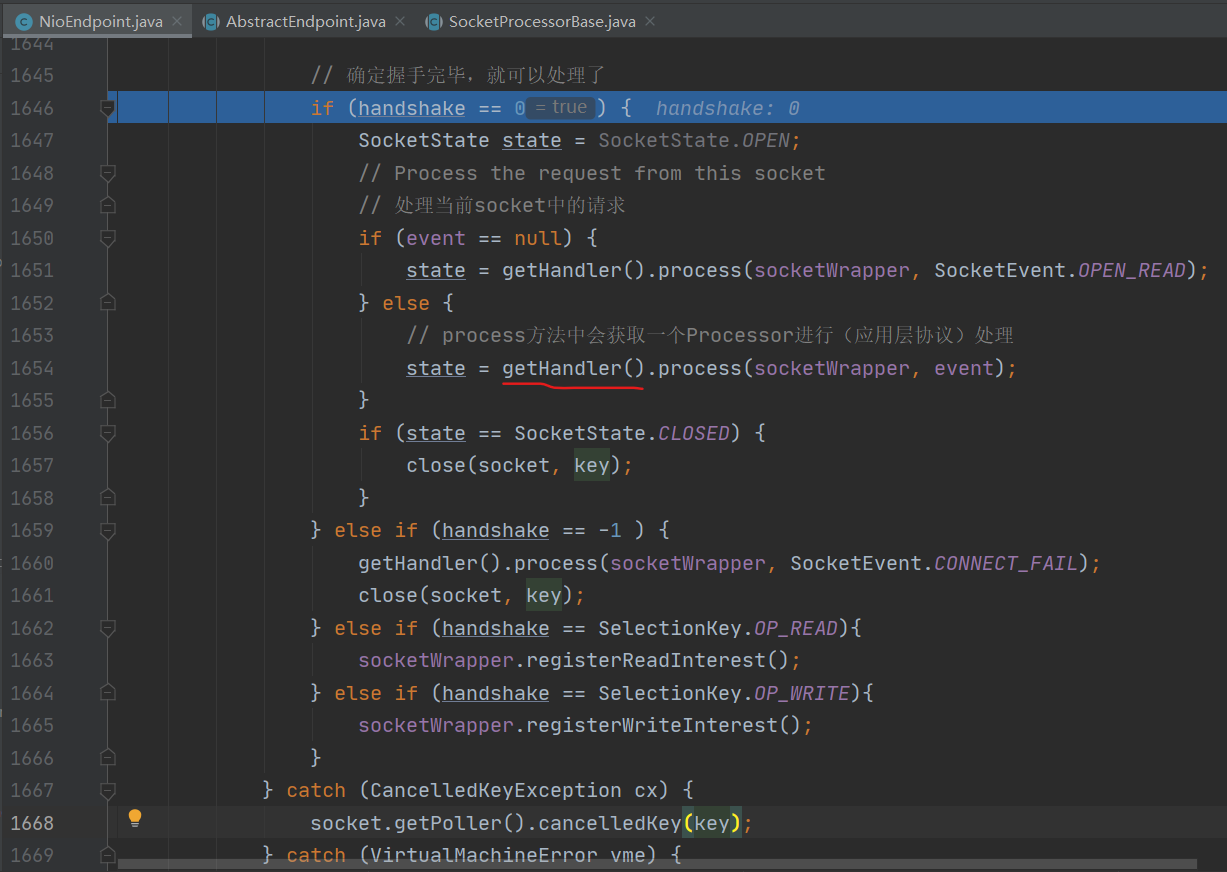Click close(socket, key) on line 1657
This screenshot has height=872, width=1227.
point(514,465)
